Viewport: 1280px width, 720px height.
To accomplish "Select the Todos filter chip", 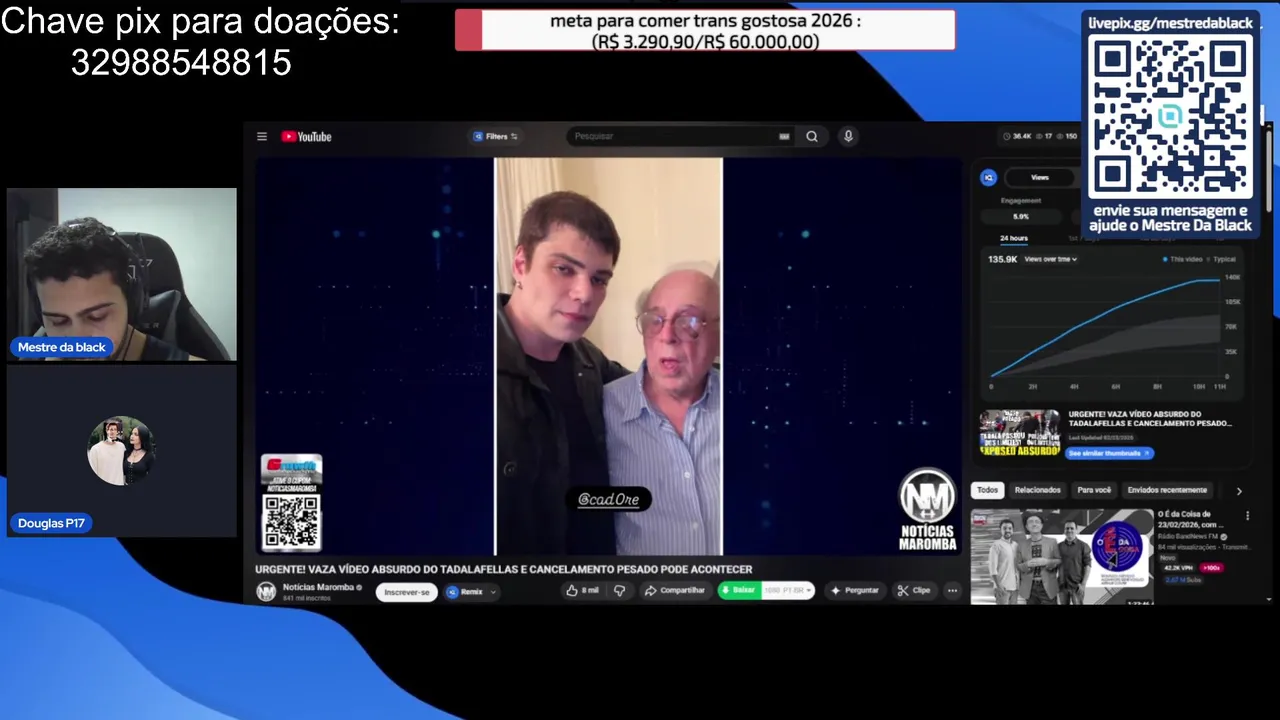I will 987,490.
